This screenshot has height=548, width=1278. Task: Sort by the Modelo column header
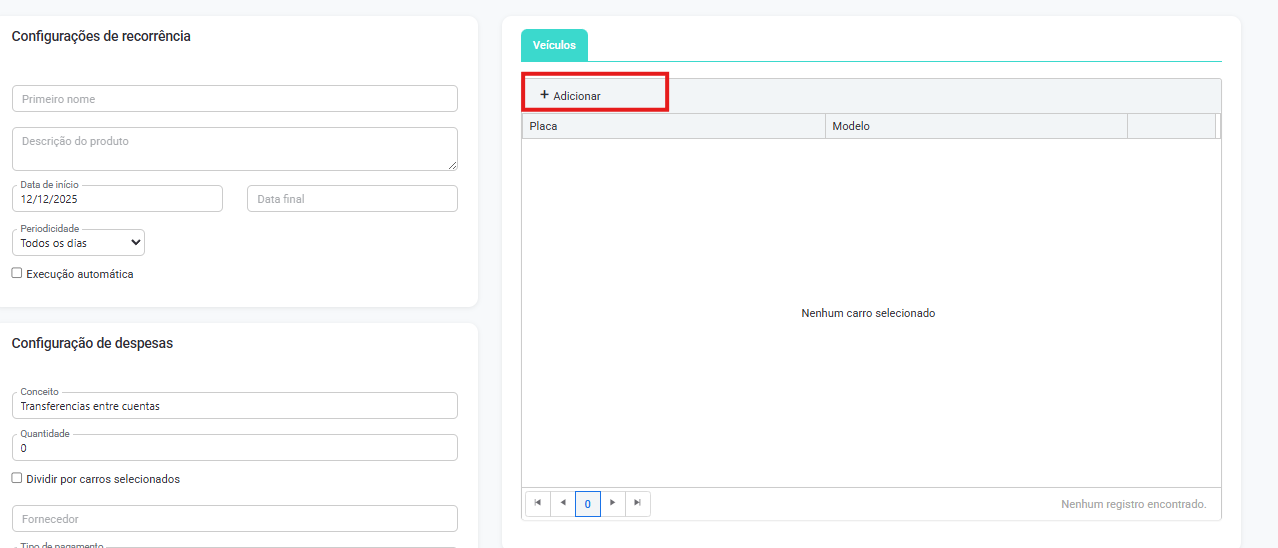click(x=975, y=126)
